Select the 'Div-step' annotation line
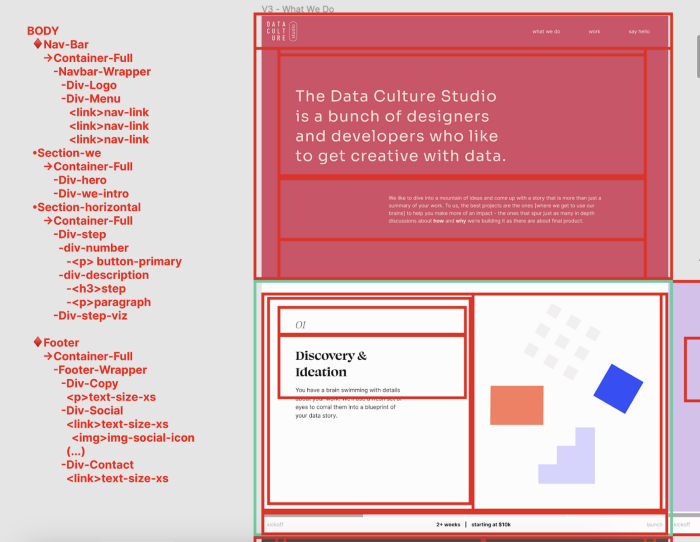The width and height of the screenshot is (700, 542). [x=79, y=234]
